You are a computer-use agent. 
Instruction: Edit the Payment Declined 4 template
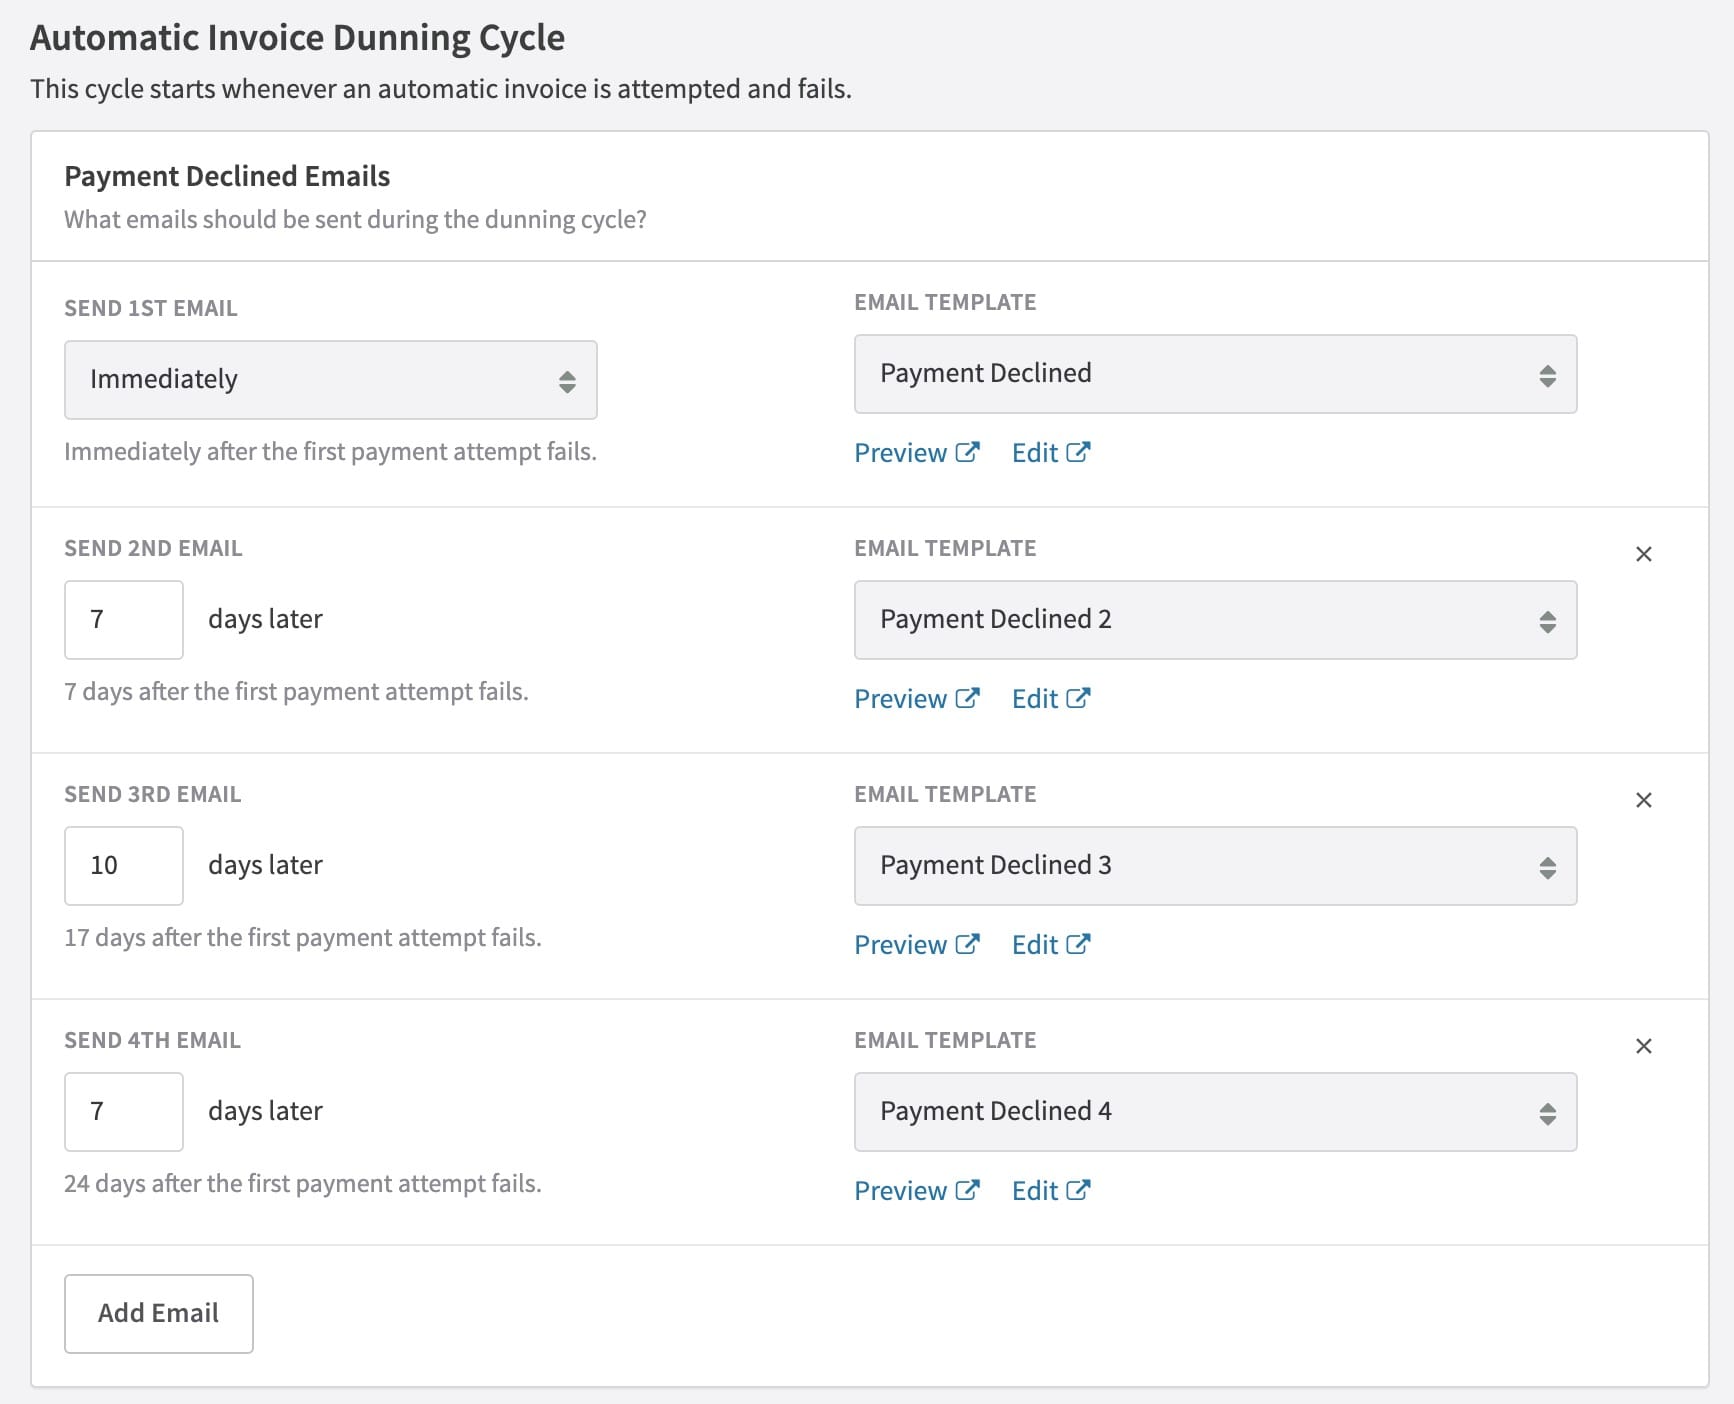click(x=1050, y=1191)
